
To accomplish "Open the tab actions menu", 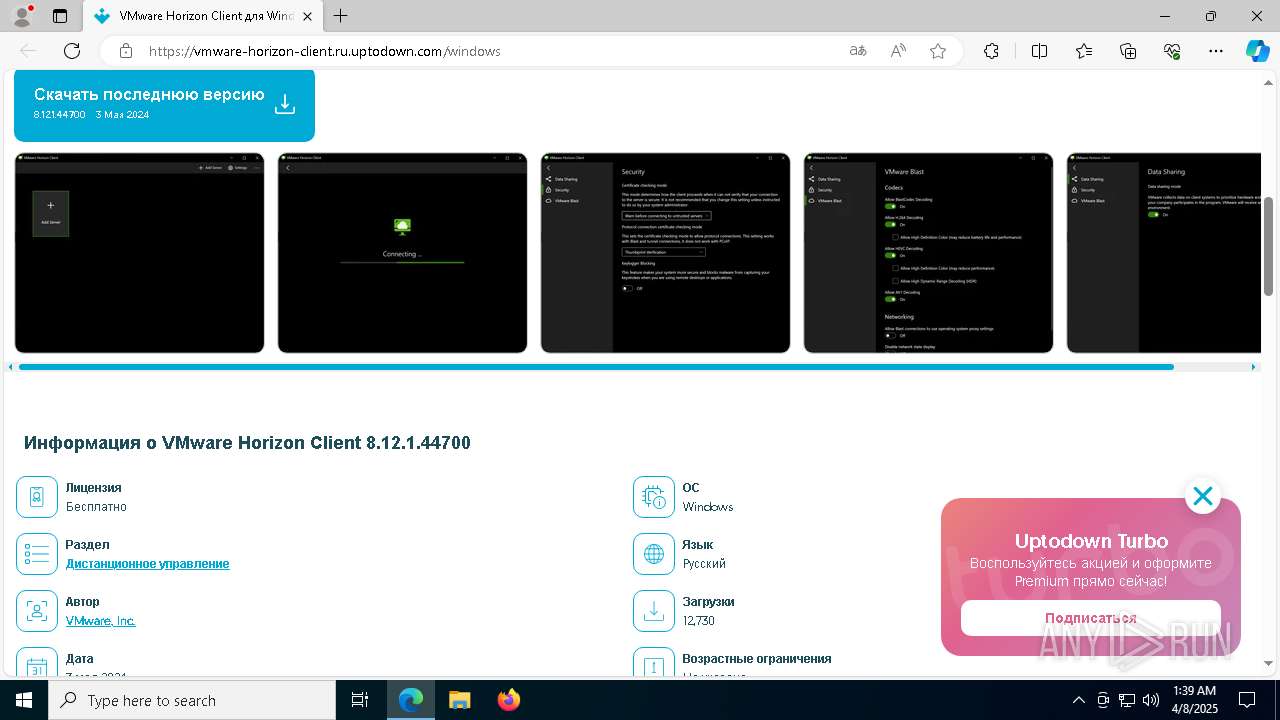I will [60, 16].
